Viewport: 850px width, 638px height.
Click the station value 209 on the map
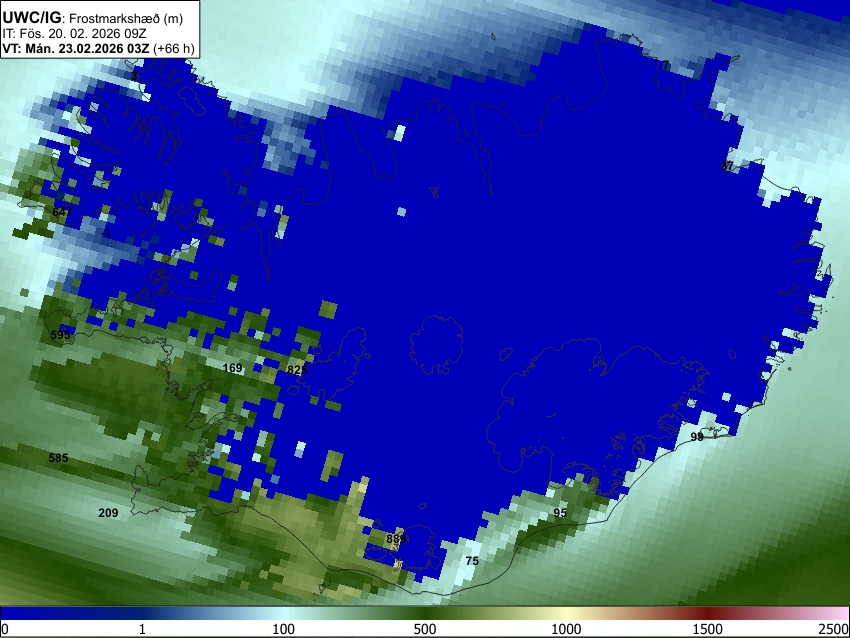(108, 513)
